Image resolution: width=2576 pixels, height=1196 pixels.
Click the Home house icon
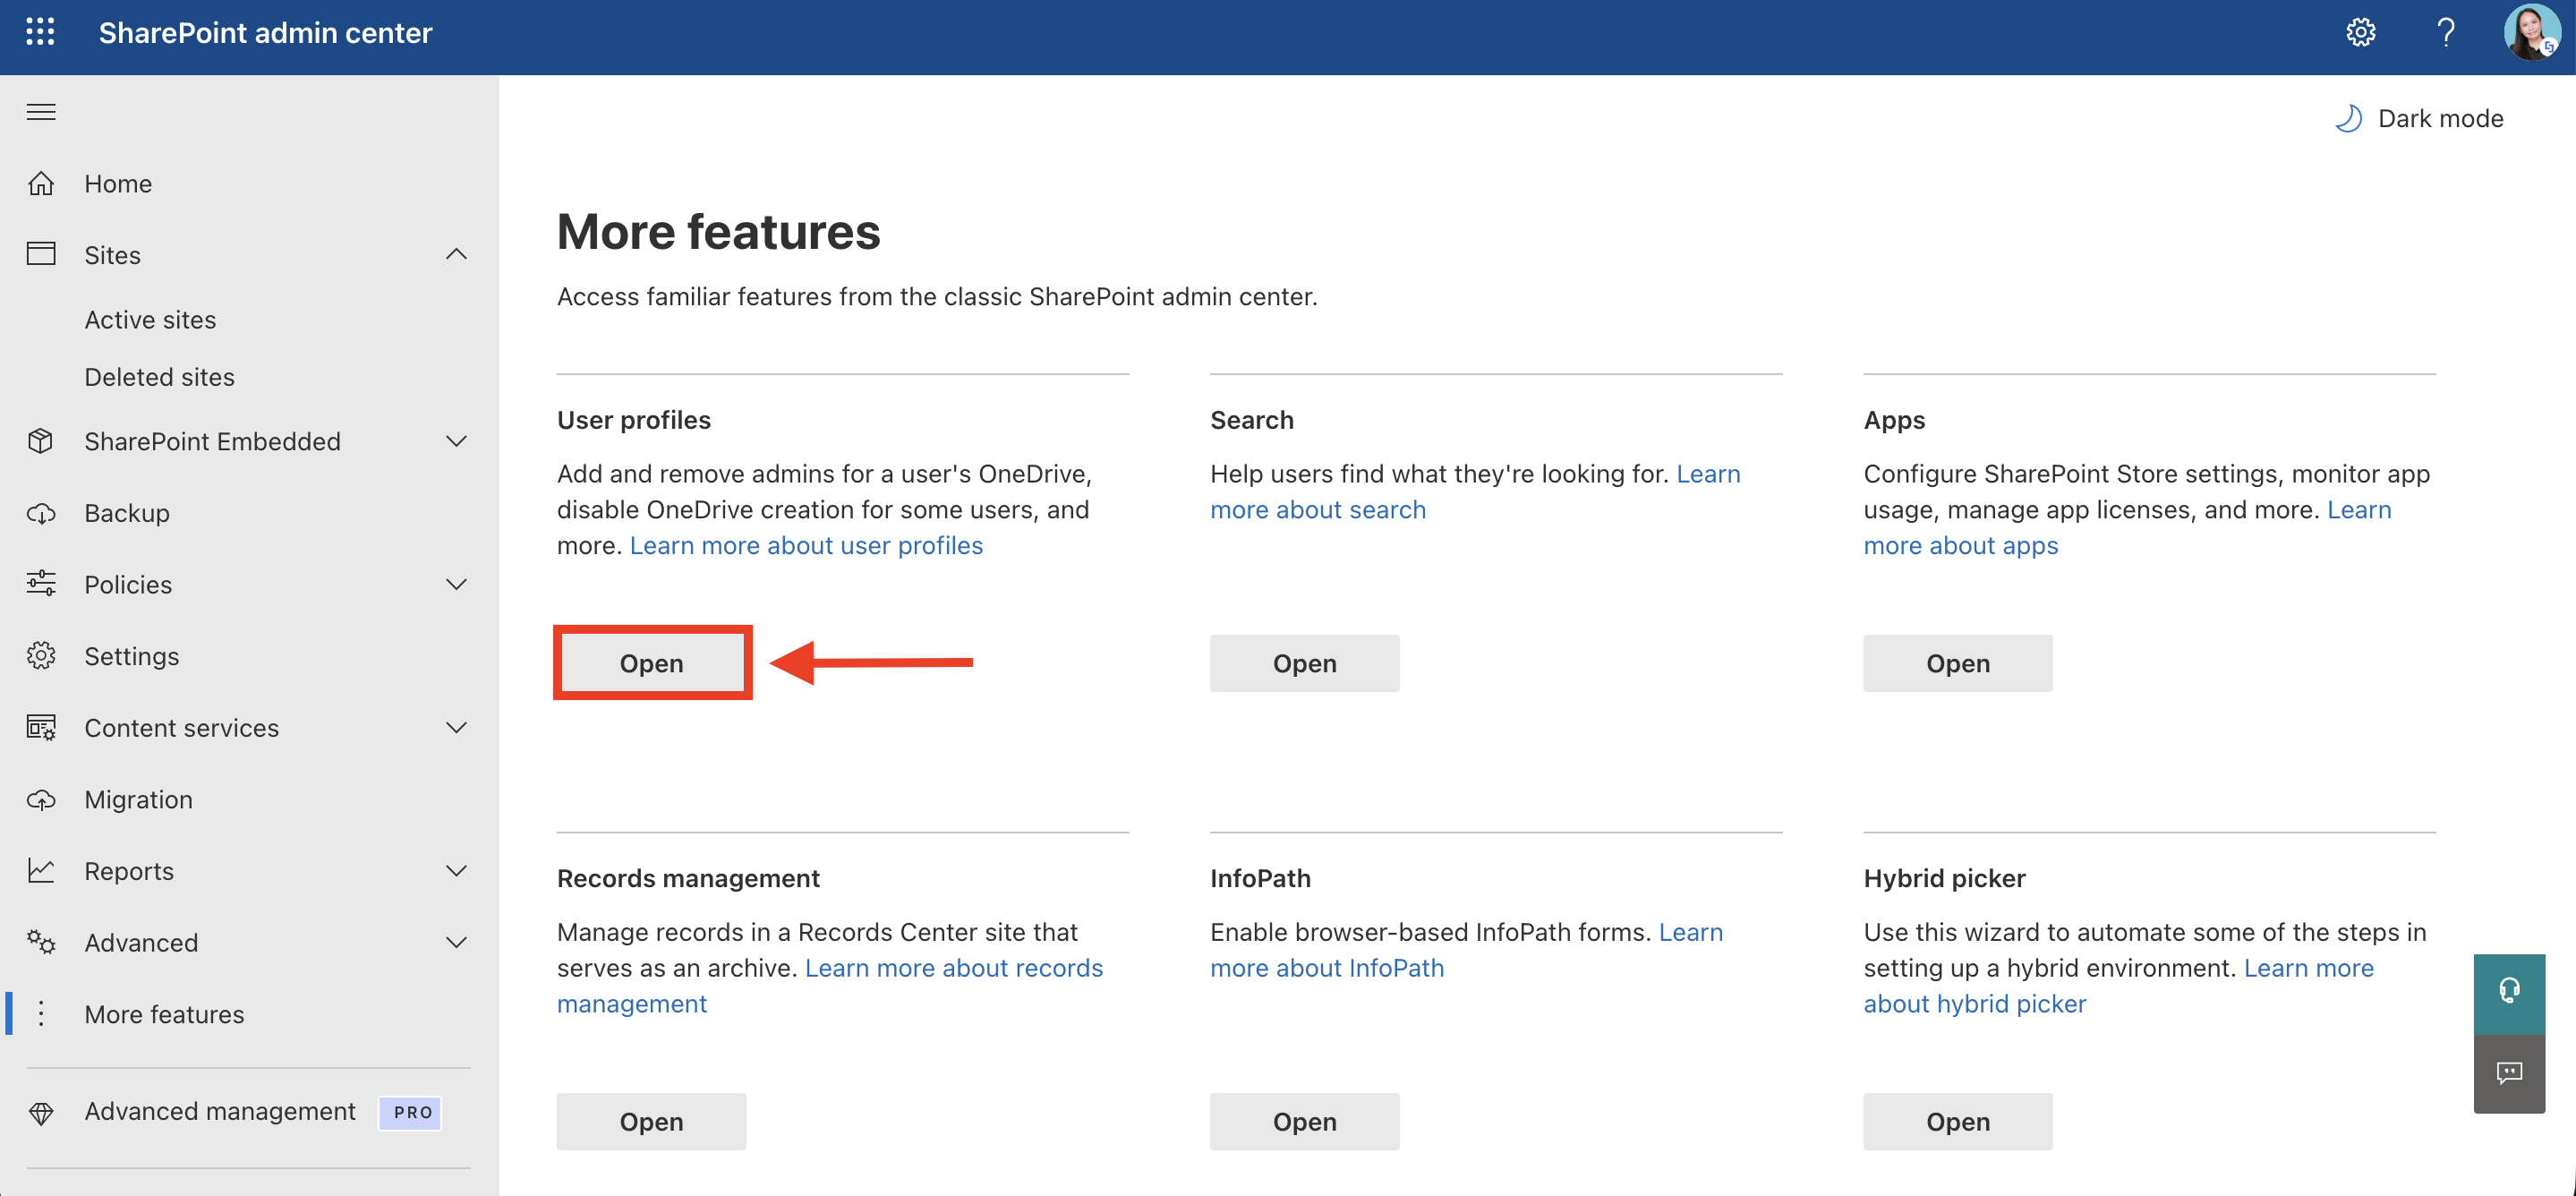tap(41, 184)
